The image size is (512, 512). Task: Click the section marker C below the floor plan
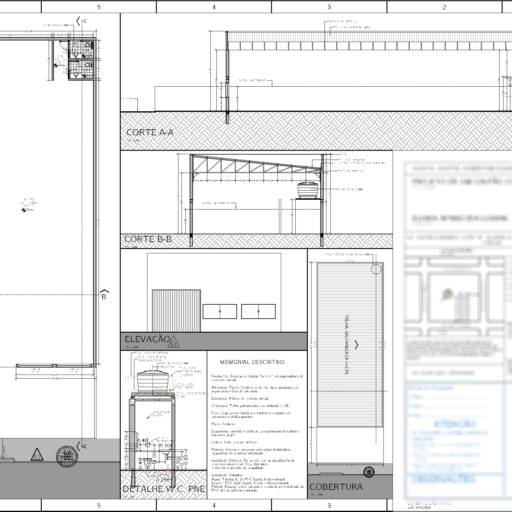click(81, 446)
